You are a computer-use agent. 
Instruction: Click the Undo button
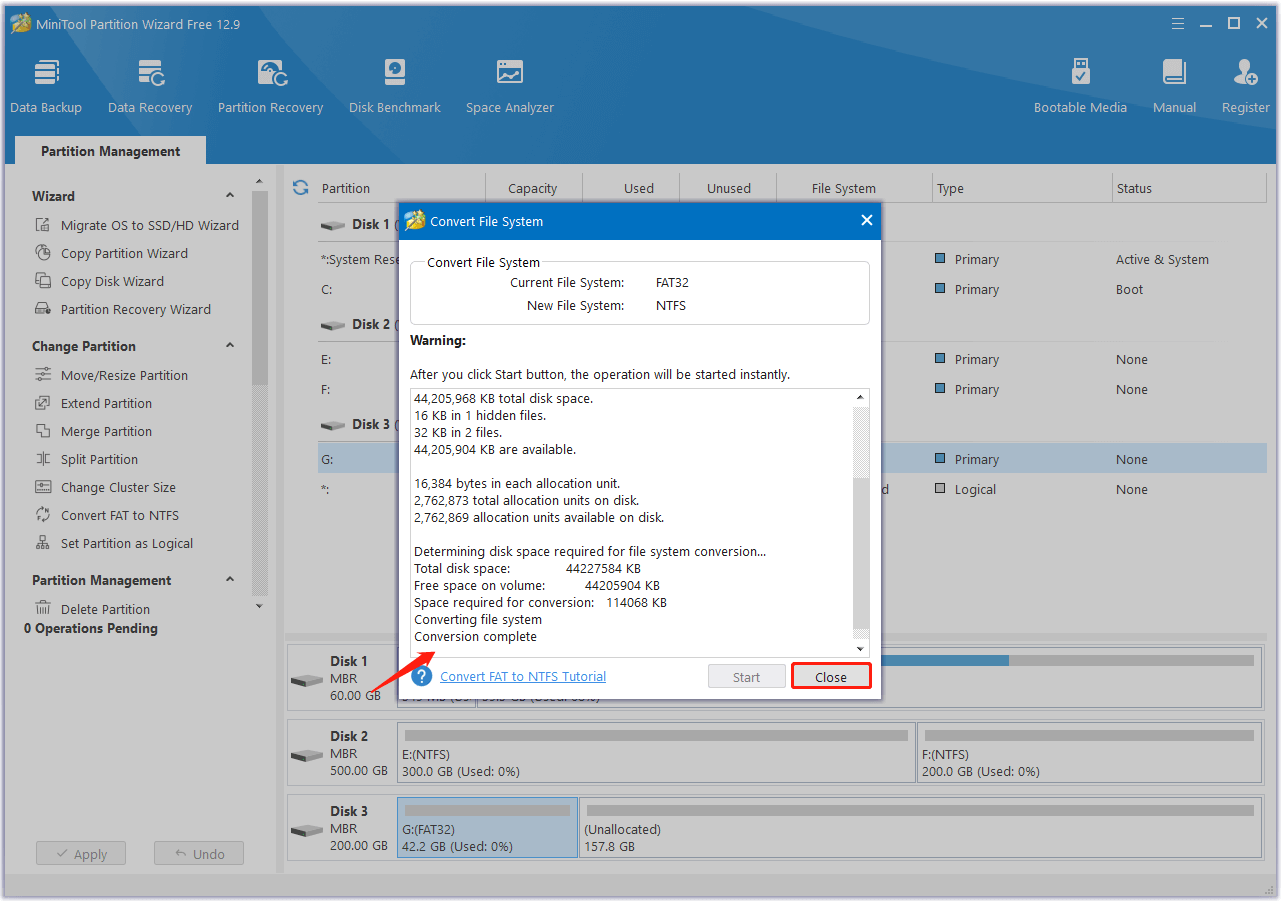pyautogui.click(x=199, y=854)
